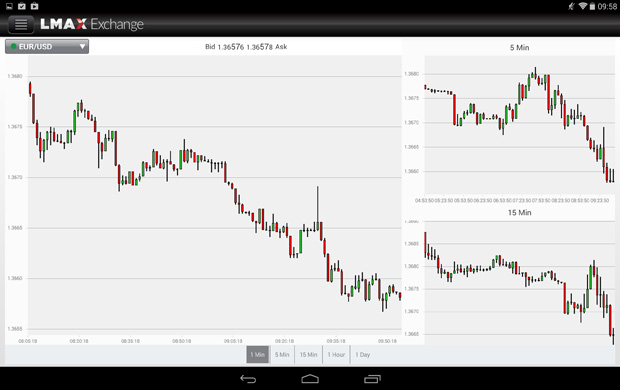
Task: Open the image notification icon in the status bar
Action: pos(9,6)
